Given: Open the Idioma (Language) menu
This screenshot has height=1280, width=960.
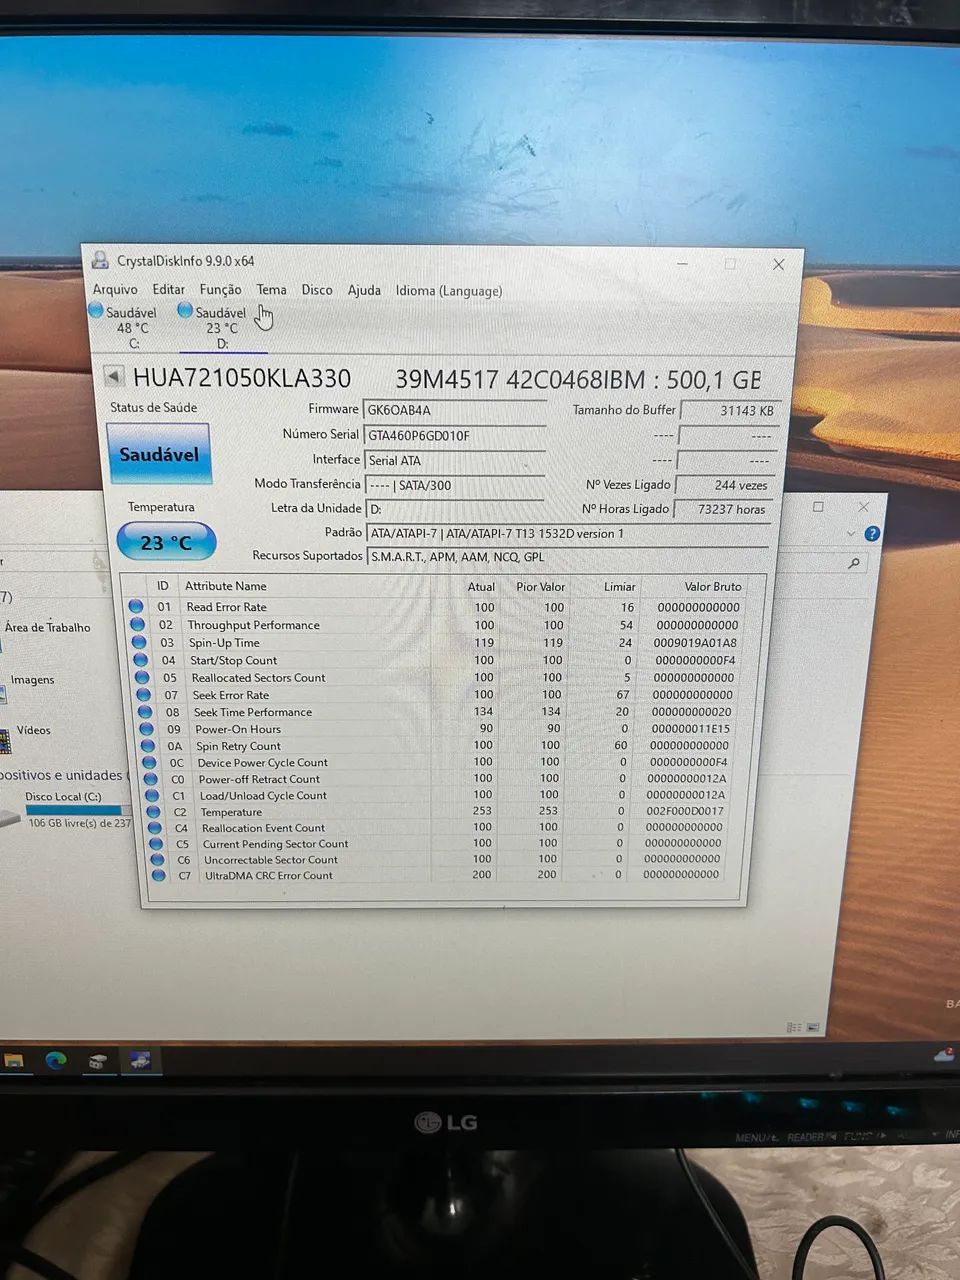Looking at the screenshot, I should coord(449,291).
